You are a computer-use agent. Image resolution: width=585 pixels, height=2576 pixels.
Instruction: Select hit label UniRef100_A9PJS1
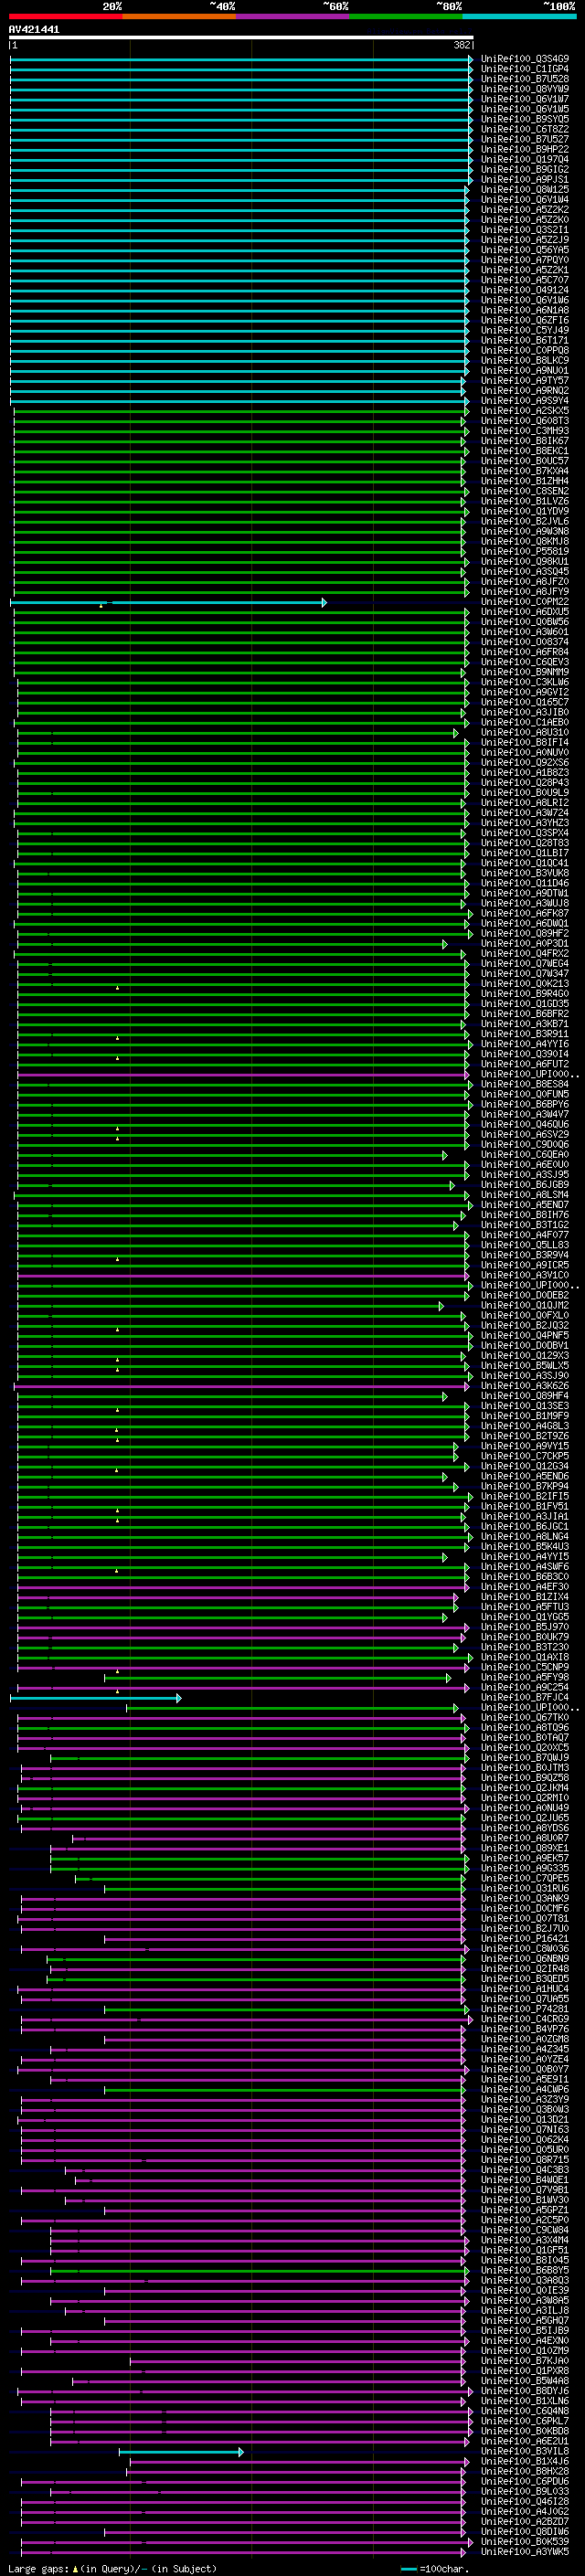[x=525, y=180]
